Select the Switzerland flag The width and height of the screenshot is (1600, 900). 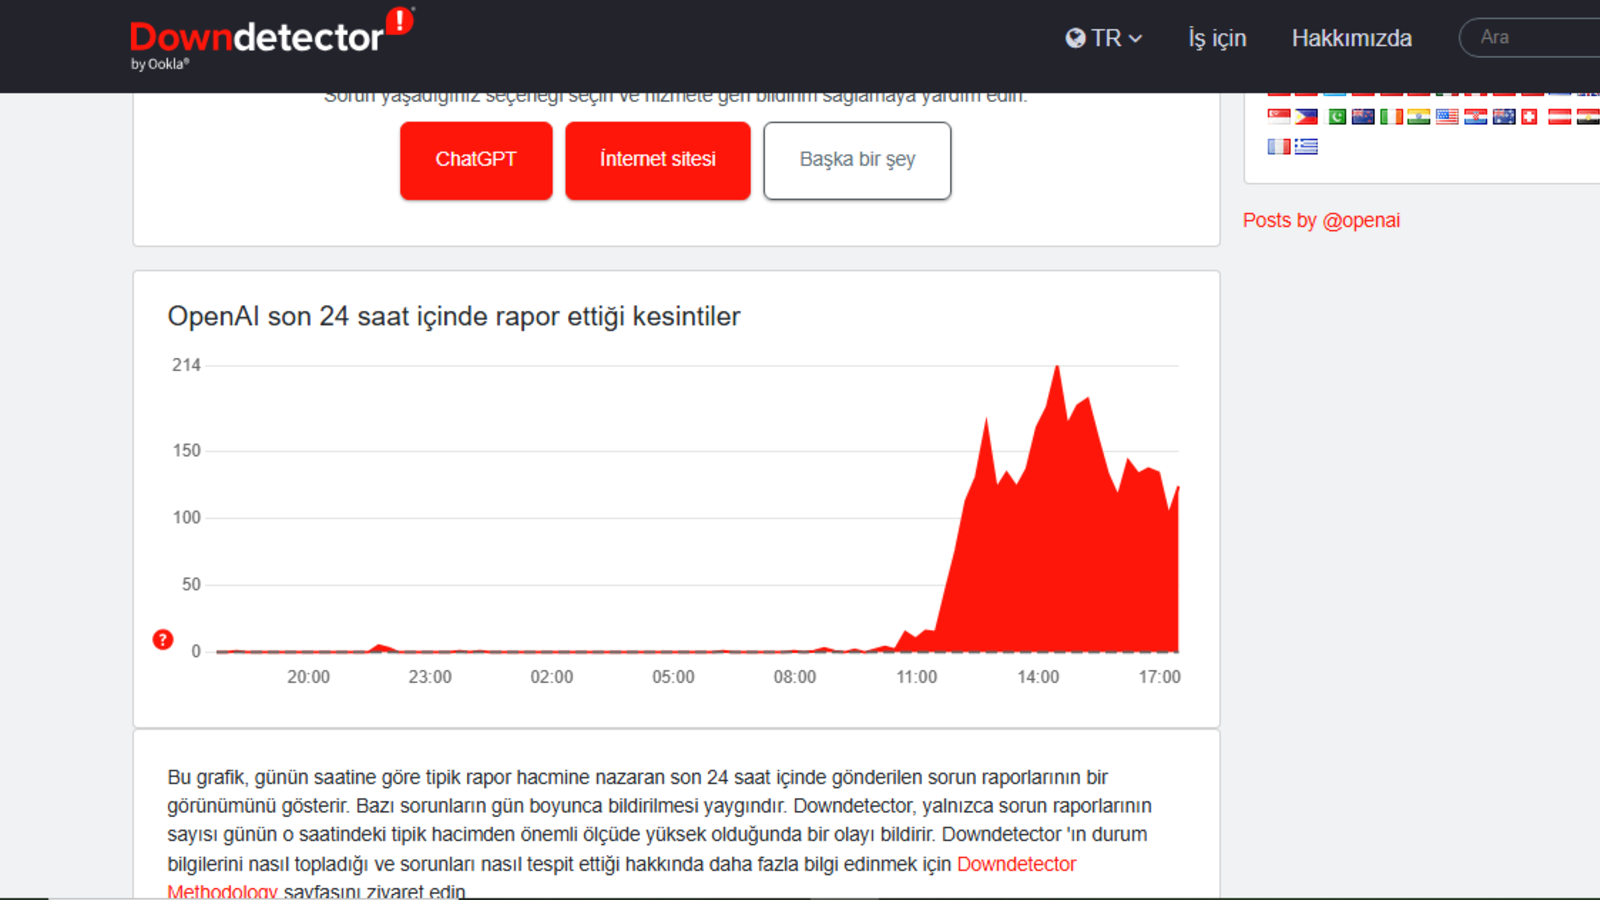point(1529,117)
